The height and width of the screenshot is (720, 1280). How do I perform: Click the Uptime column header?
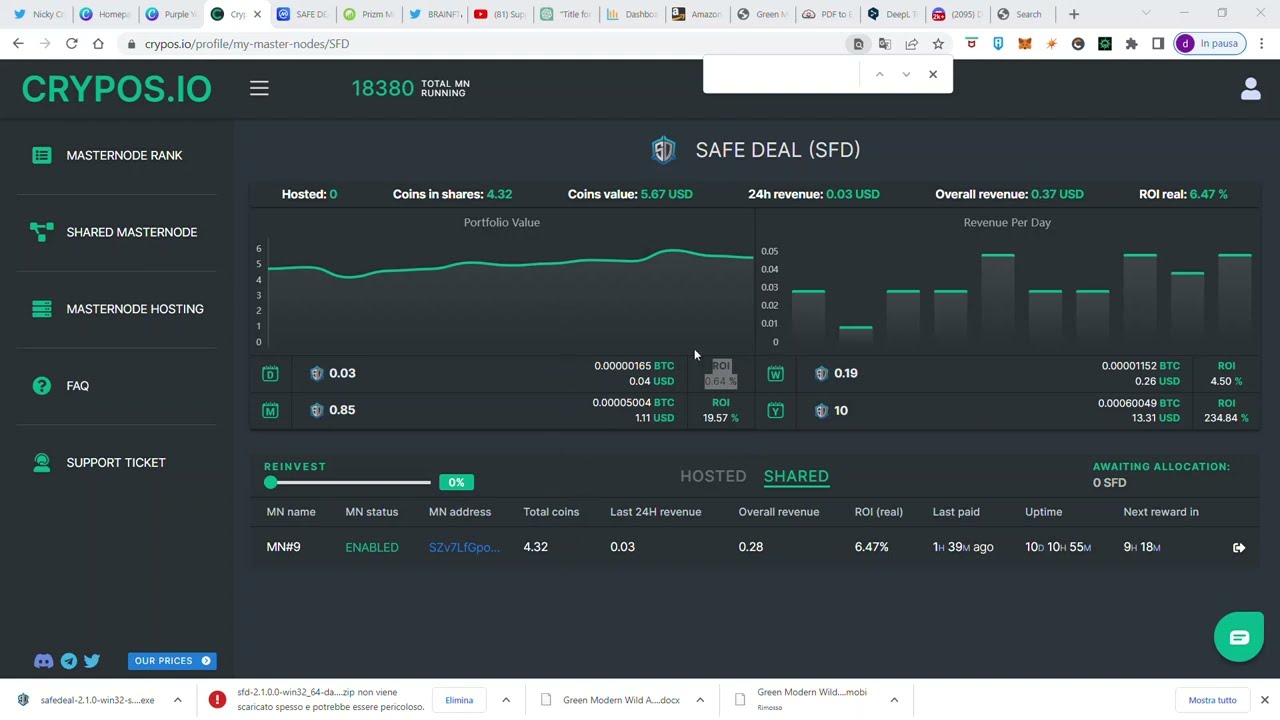pyautogui.click(x=1043, y=512)
